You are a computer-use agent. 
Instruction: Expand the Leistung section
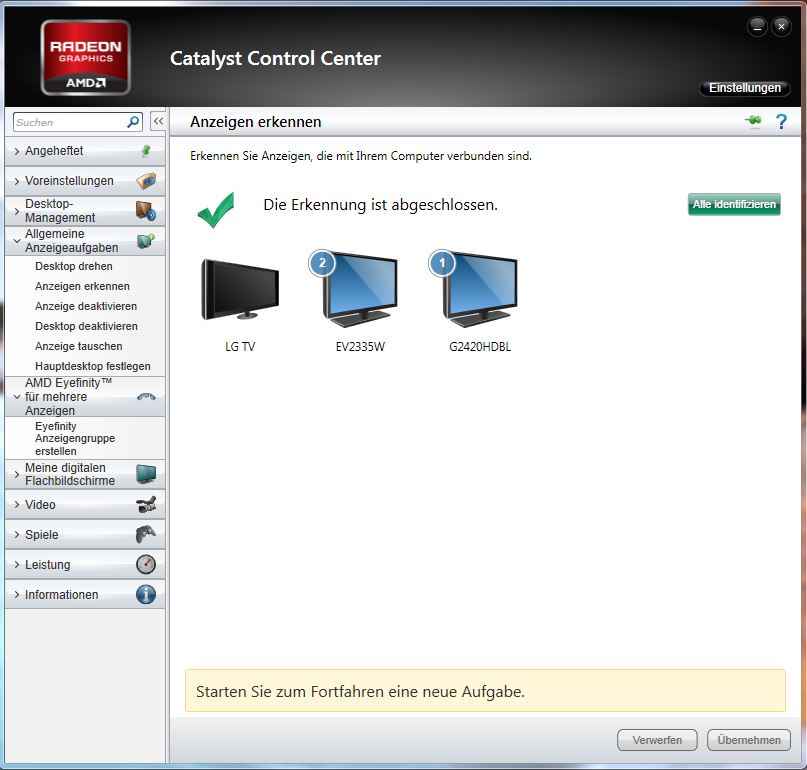17,565
